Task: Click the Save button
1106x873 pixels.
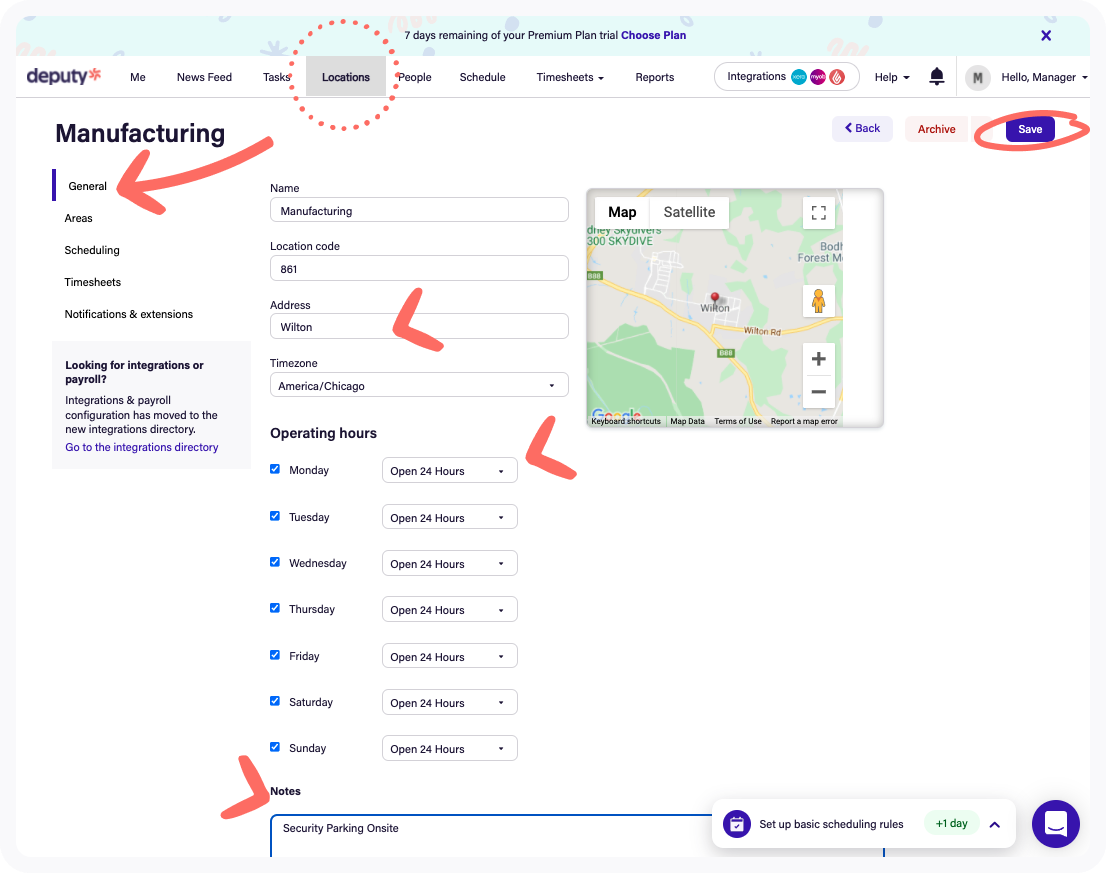Action: [x=1029, y=129]
